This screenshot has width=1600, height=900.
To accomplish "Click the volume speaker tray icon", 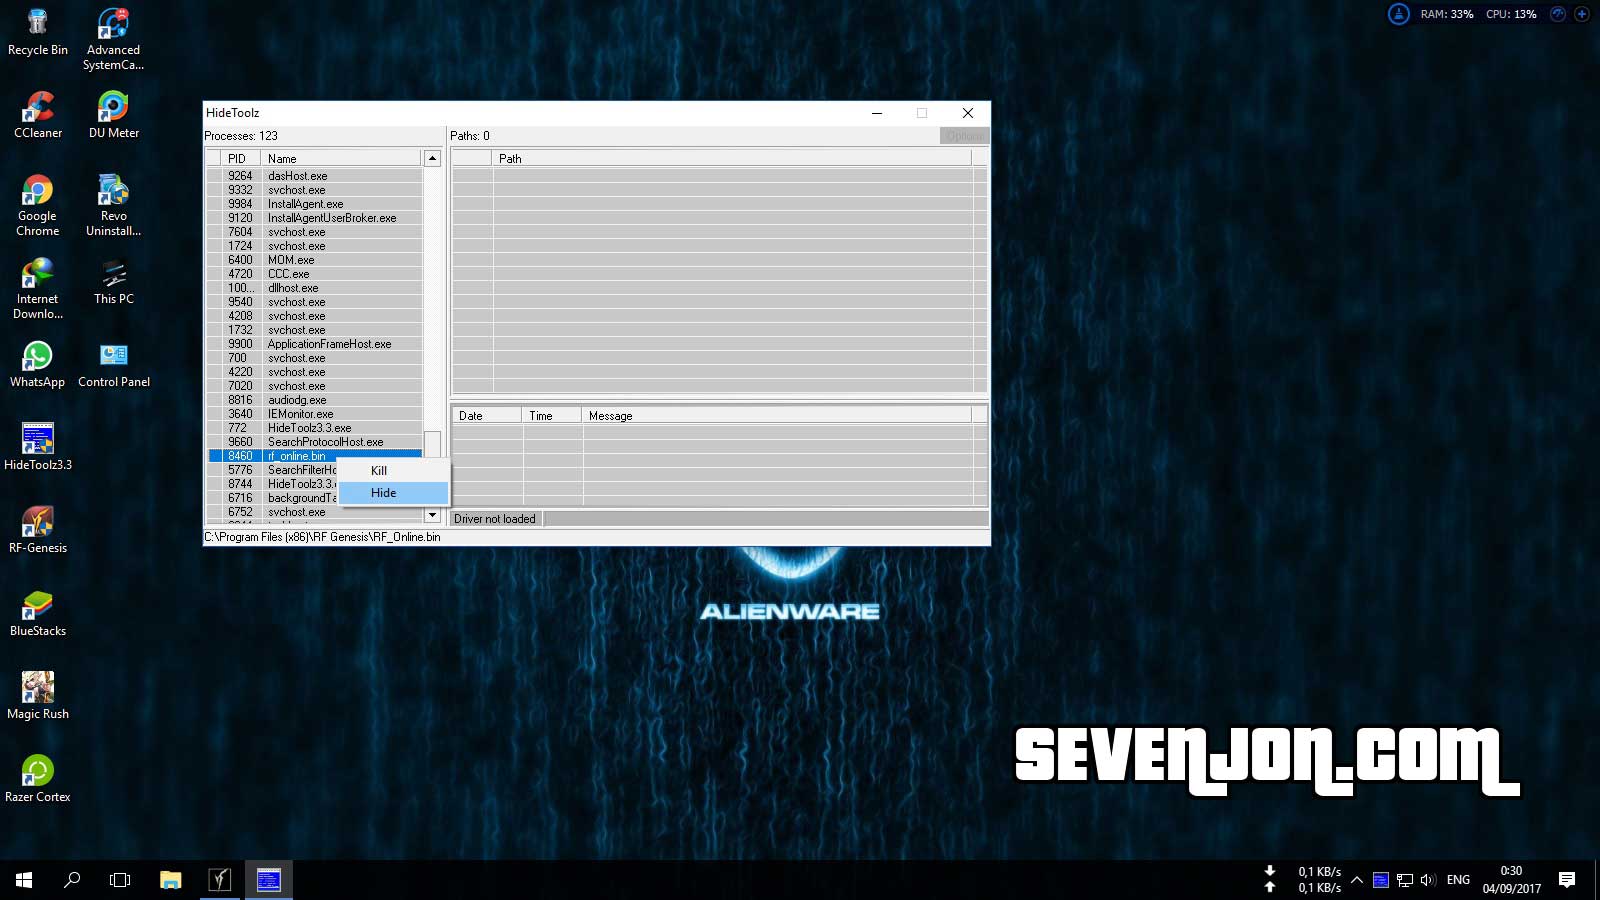I will 1427,880.
